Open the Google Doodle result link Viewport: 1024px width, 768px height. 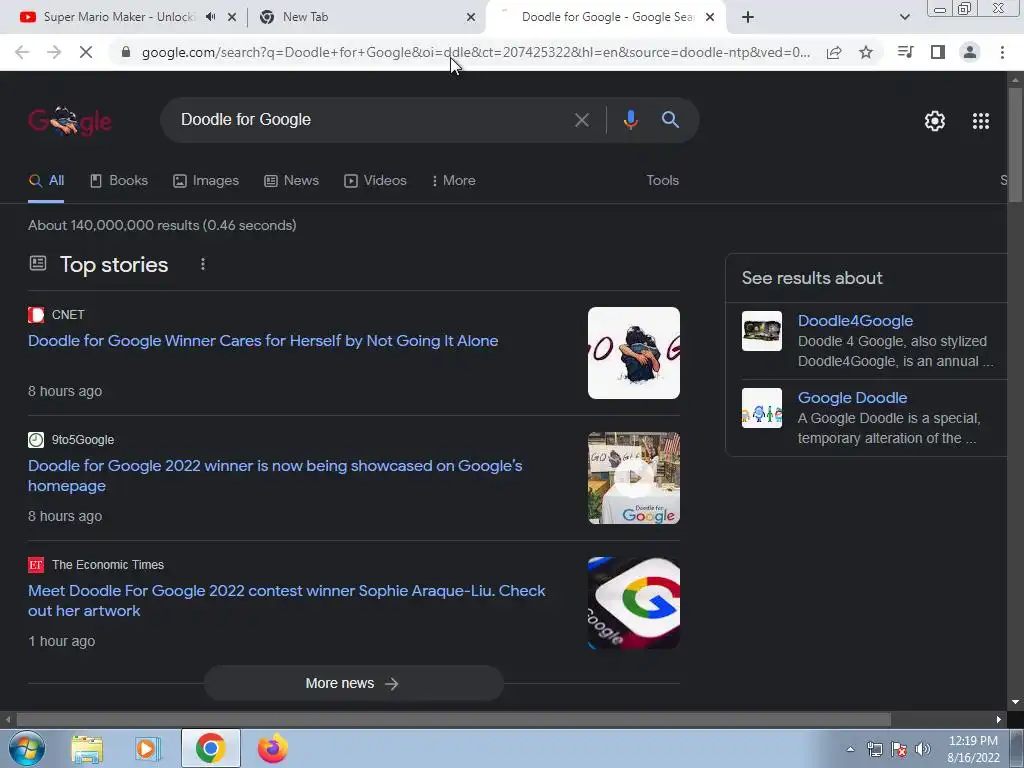852,398
